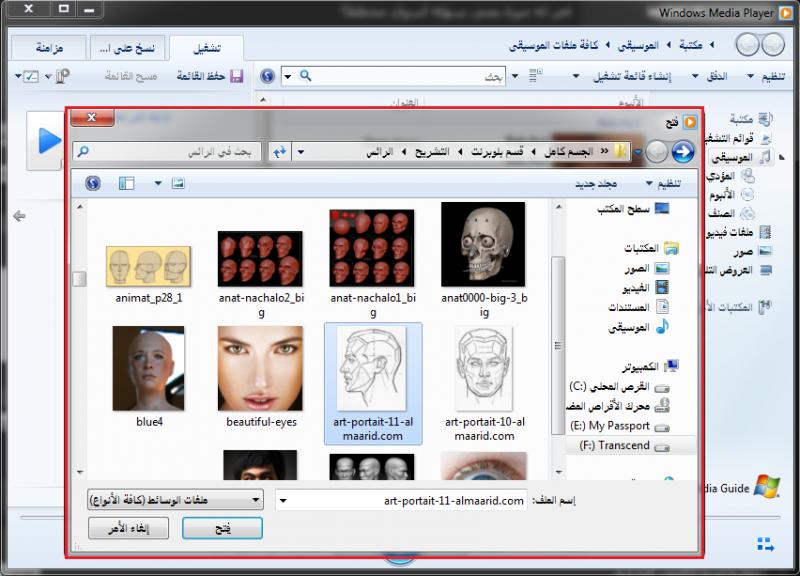Click the view options icon in Media Player toolbar
Image resolution: width=800 pixels, height=576 pixels.
point(536,76)
